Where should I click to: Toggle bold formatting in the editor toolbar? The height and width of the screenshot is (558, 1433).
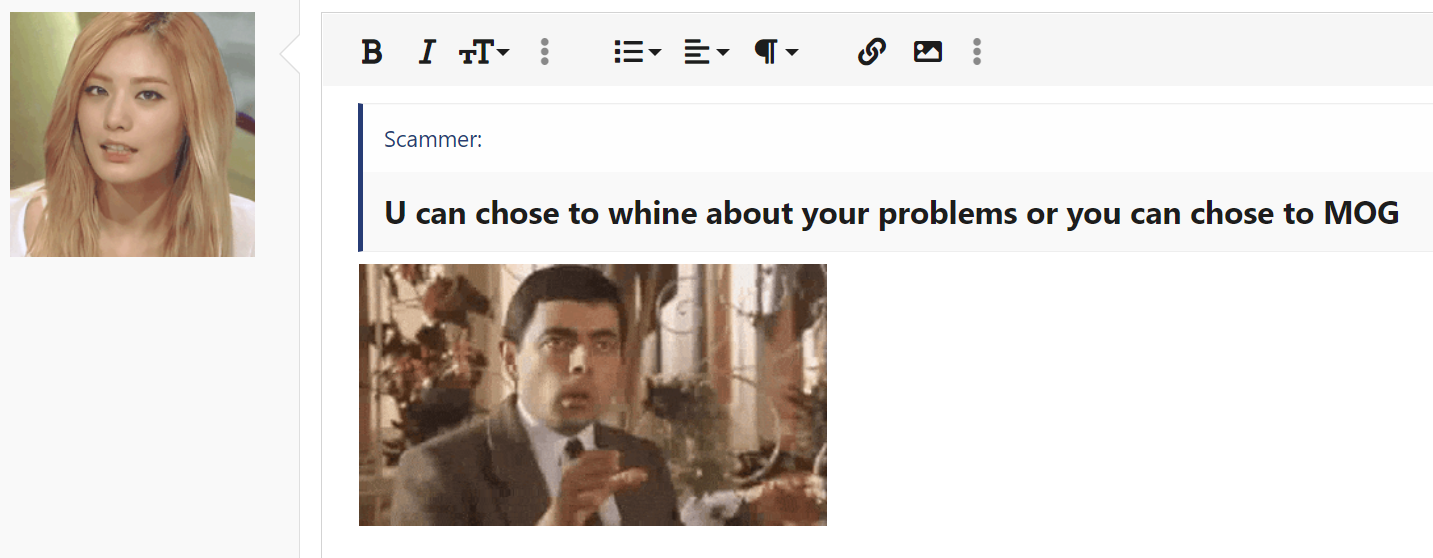coord(372,52)
